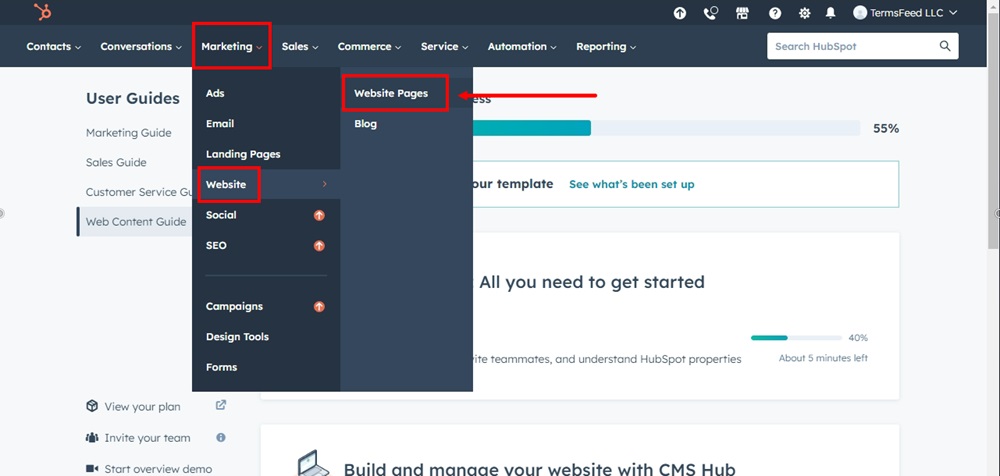The image size is (1000, 476).
Task: Open the settings gear icon
Action: click(805, 13)
